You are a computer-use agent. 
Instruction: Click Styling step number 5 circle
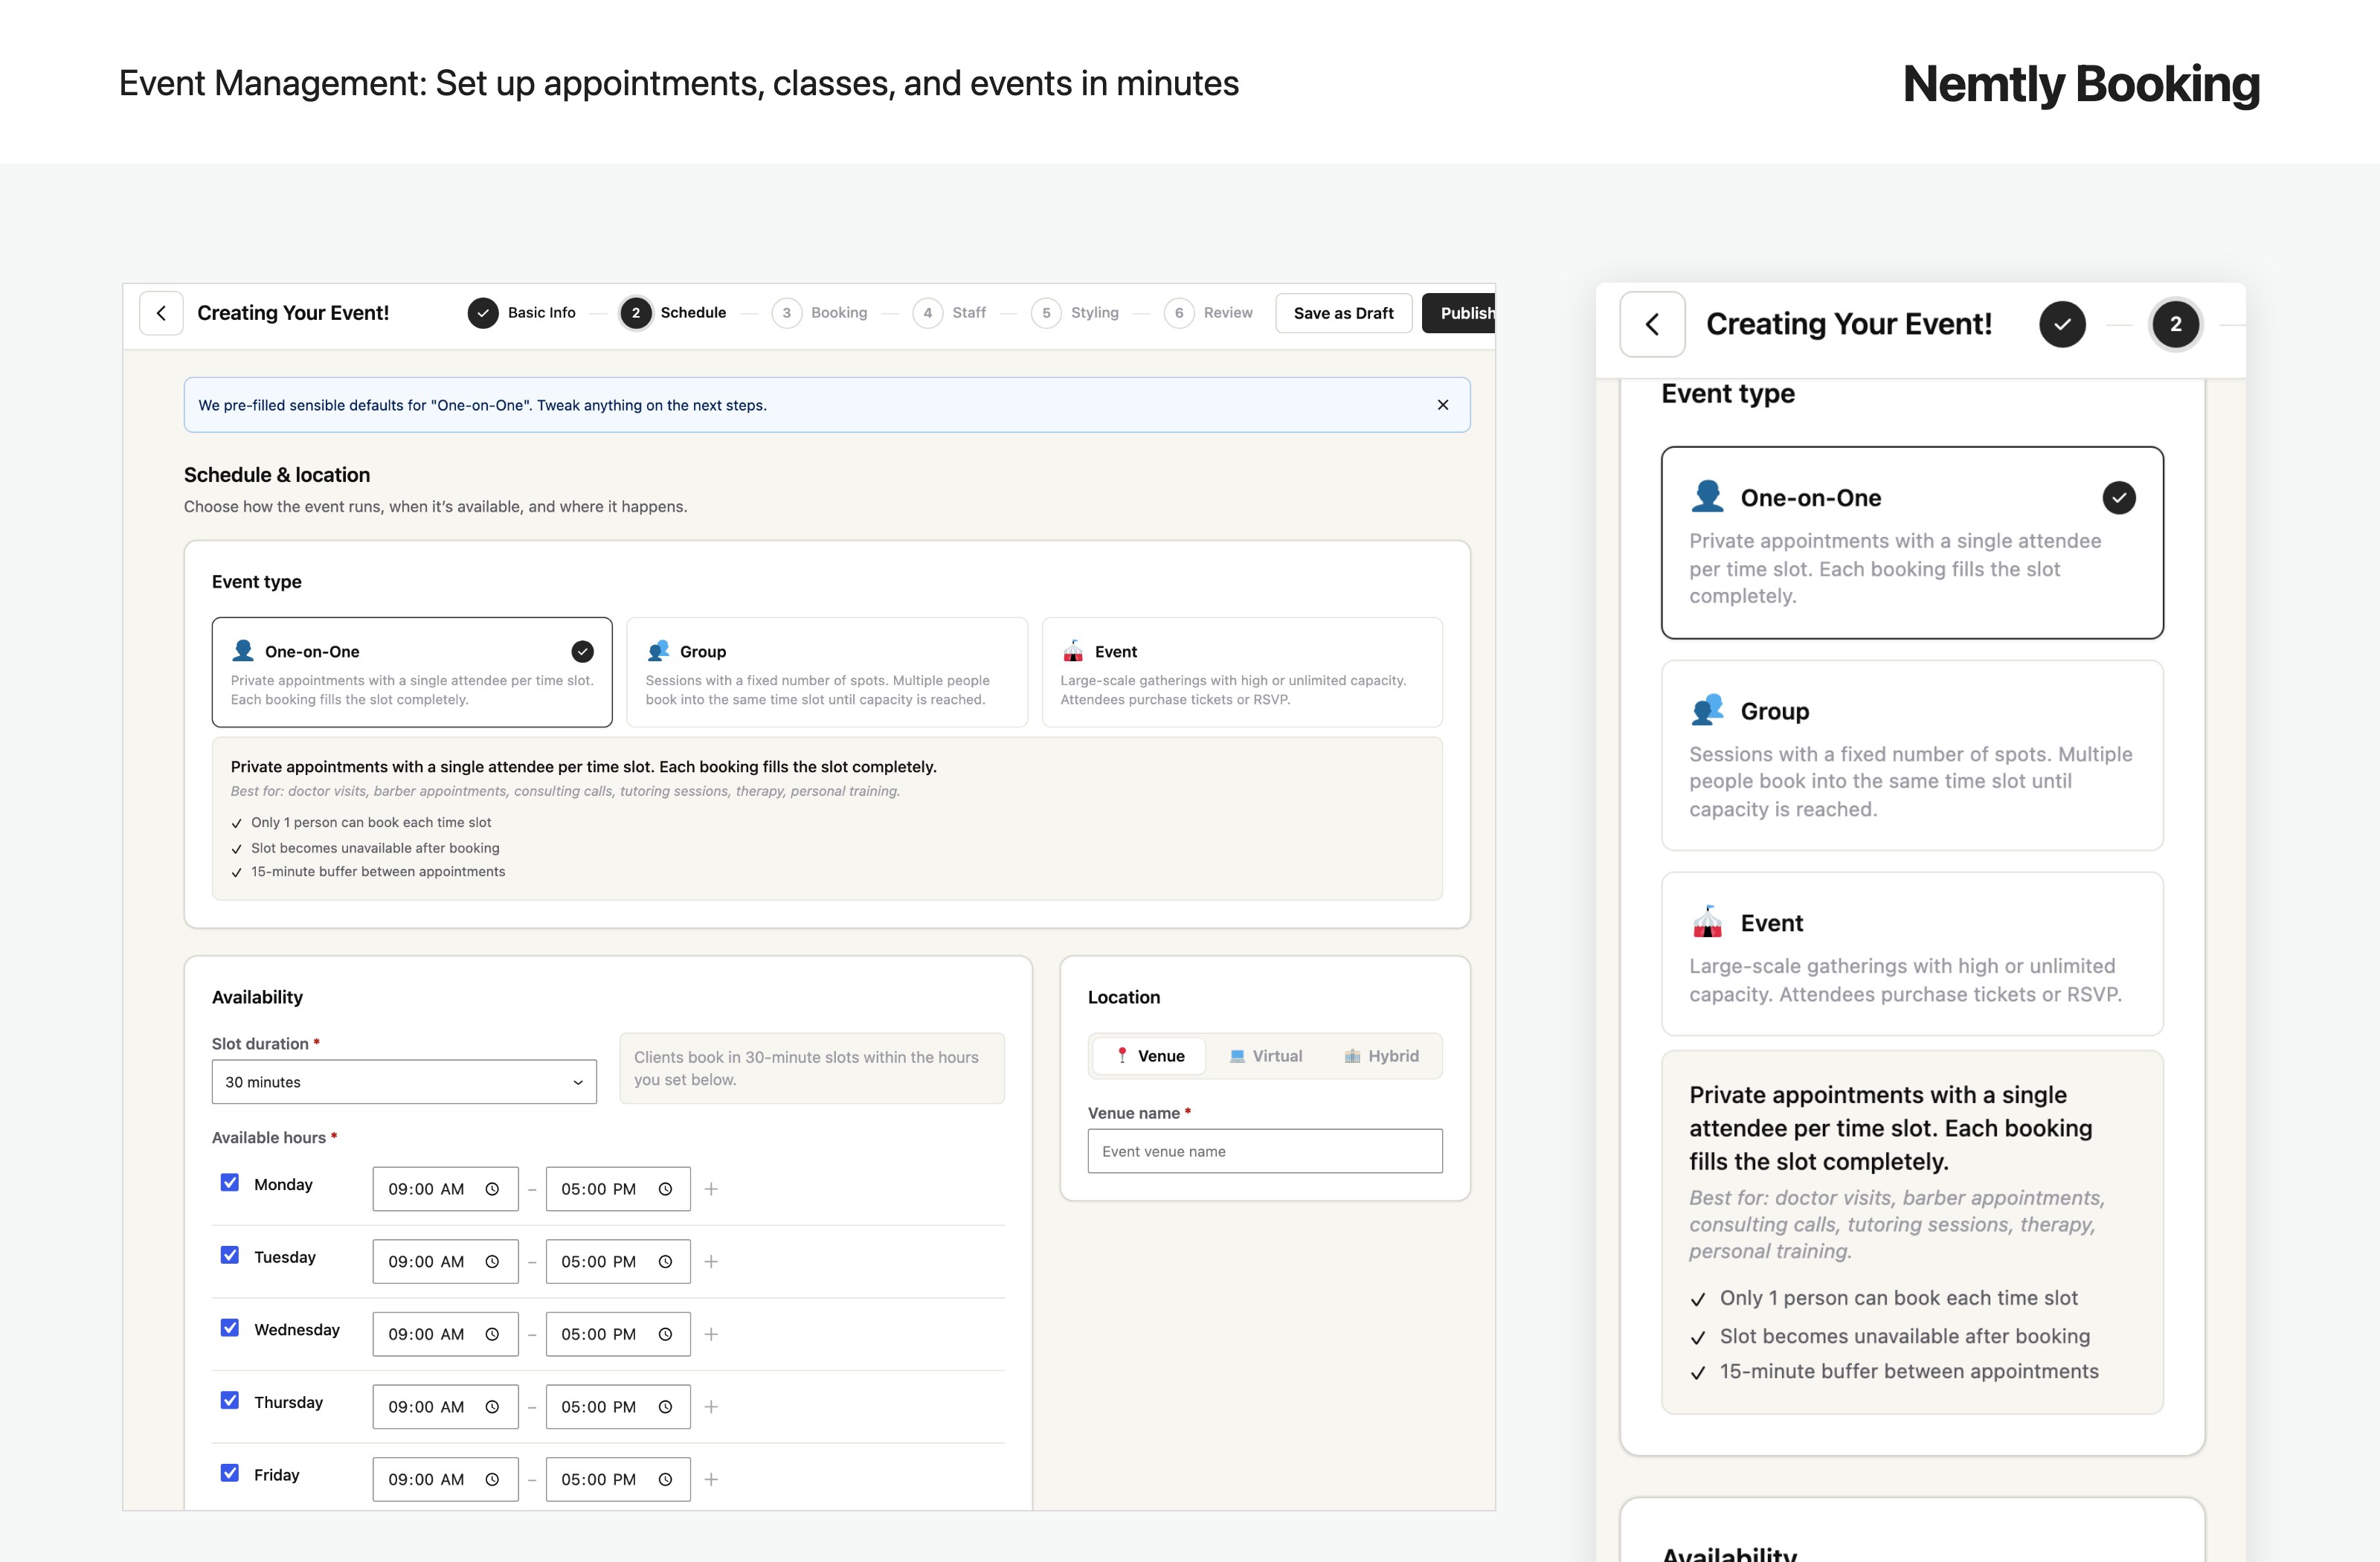point(1046,313)
